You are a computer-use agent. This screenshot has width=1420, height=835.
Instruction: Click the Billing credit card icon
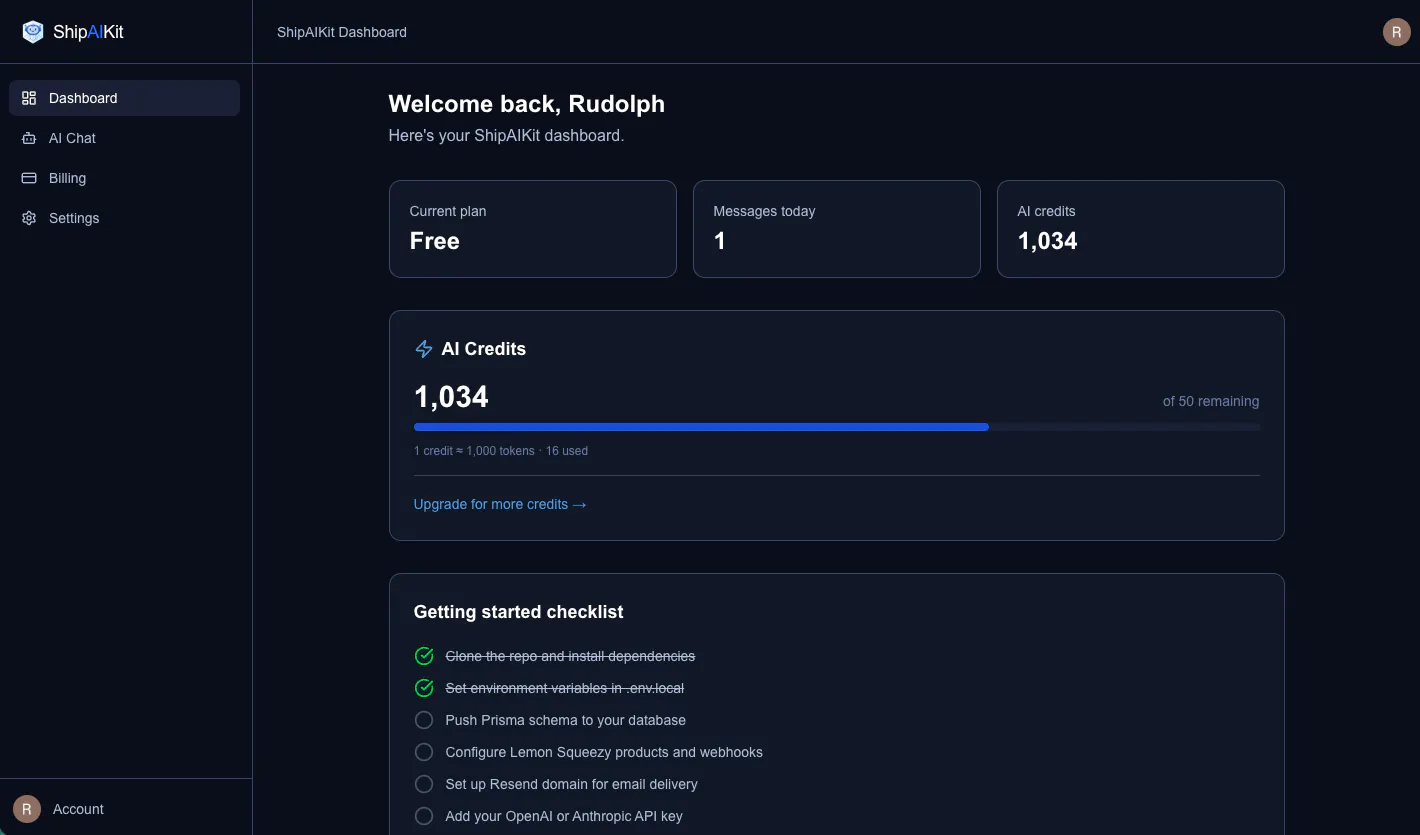pyautogui.click(x=29, y=178)
